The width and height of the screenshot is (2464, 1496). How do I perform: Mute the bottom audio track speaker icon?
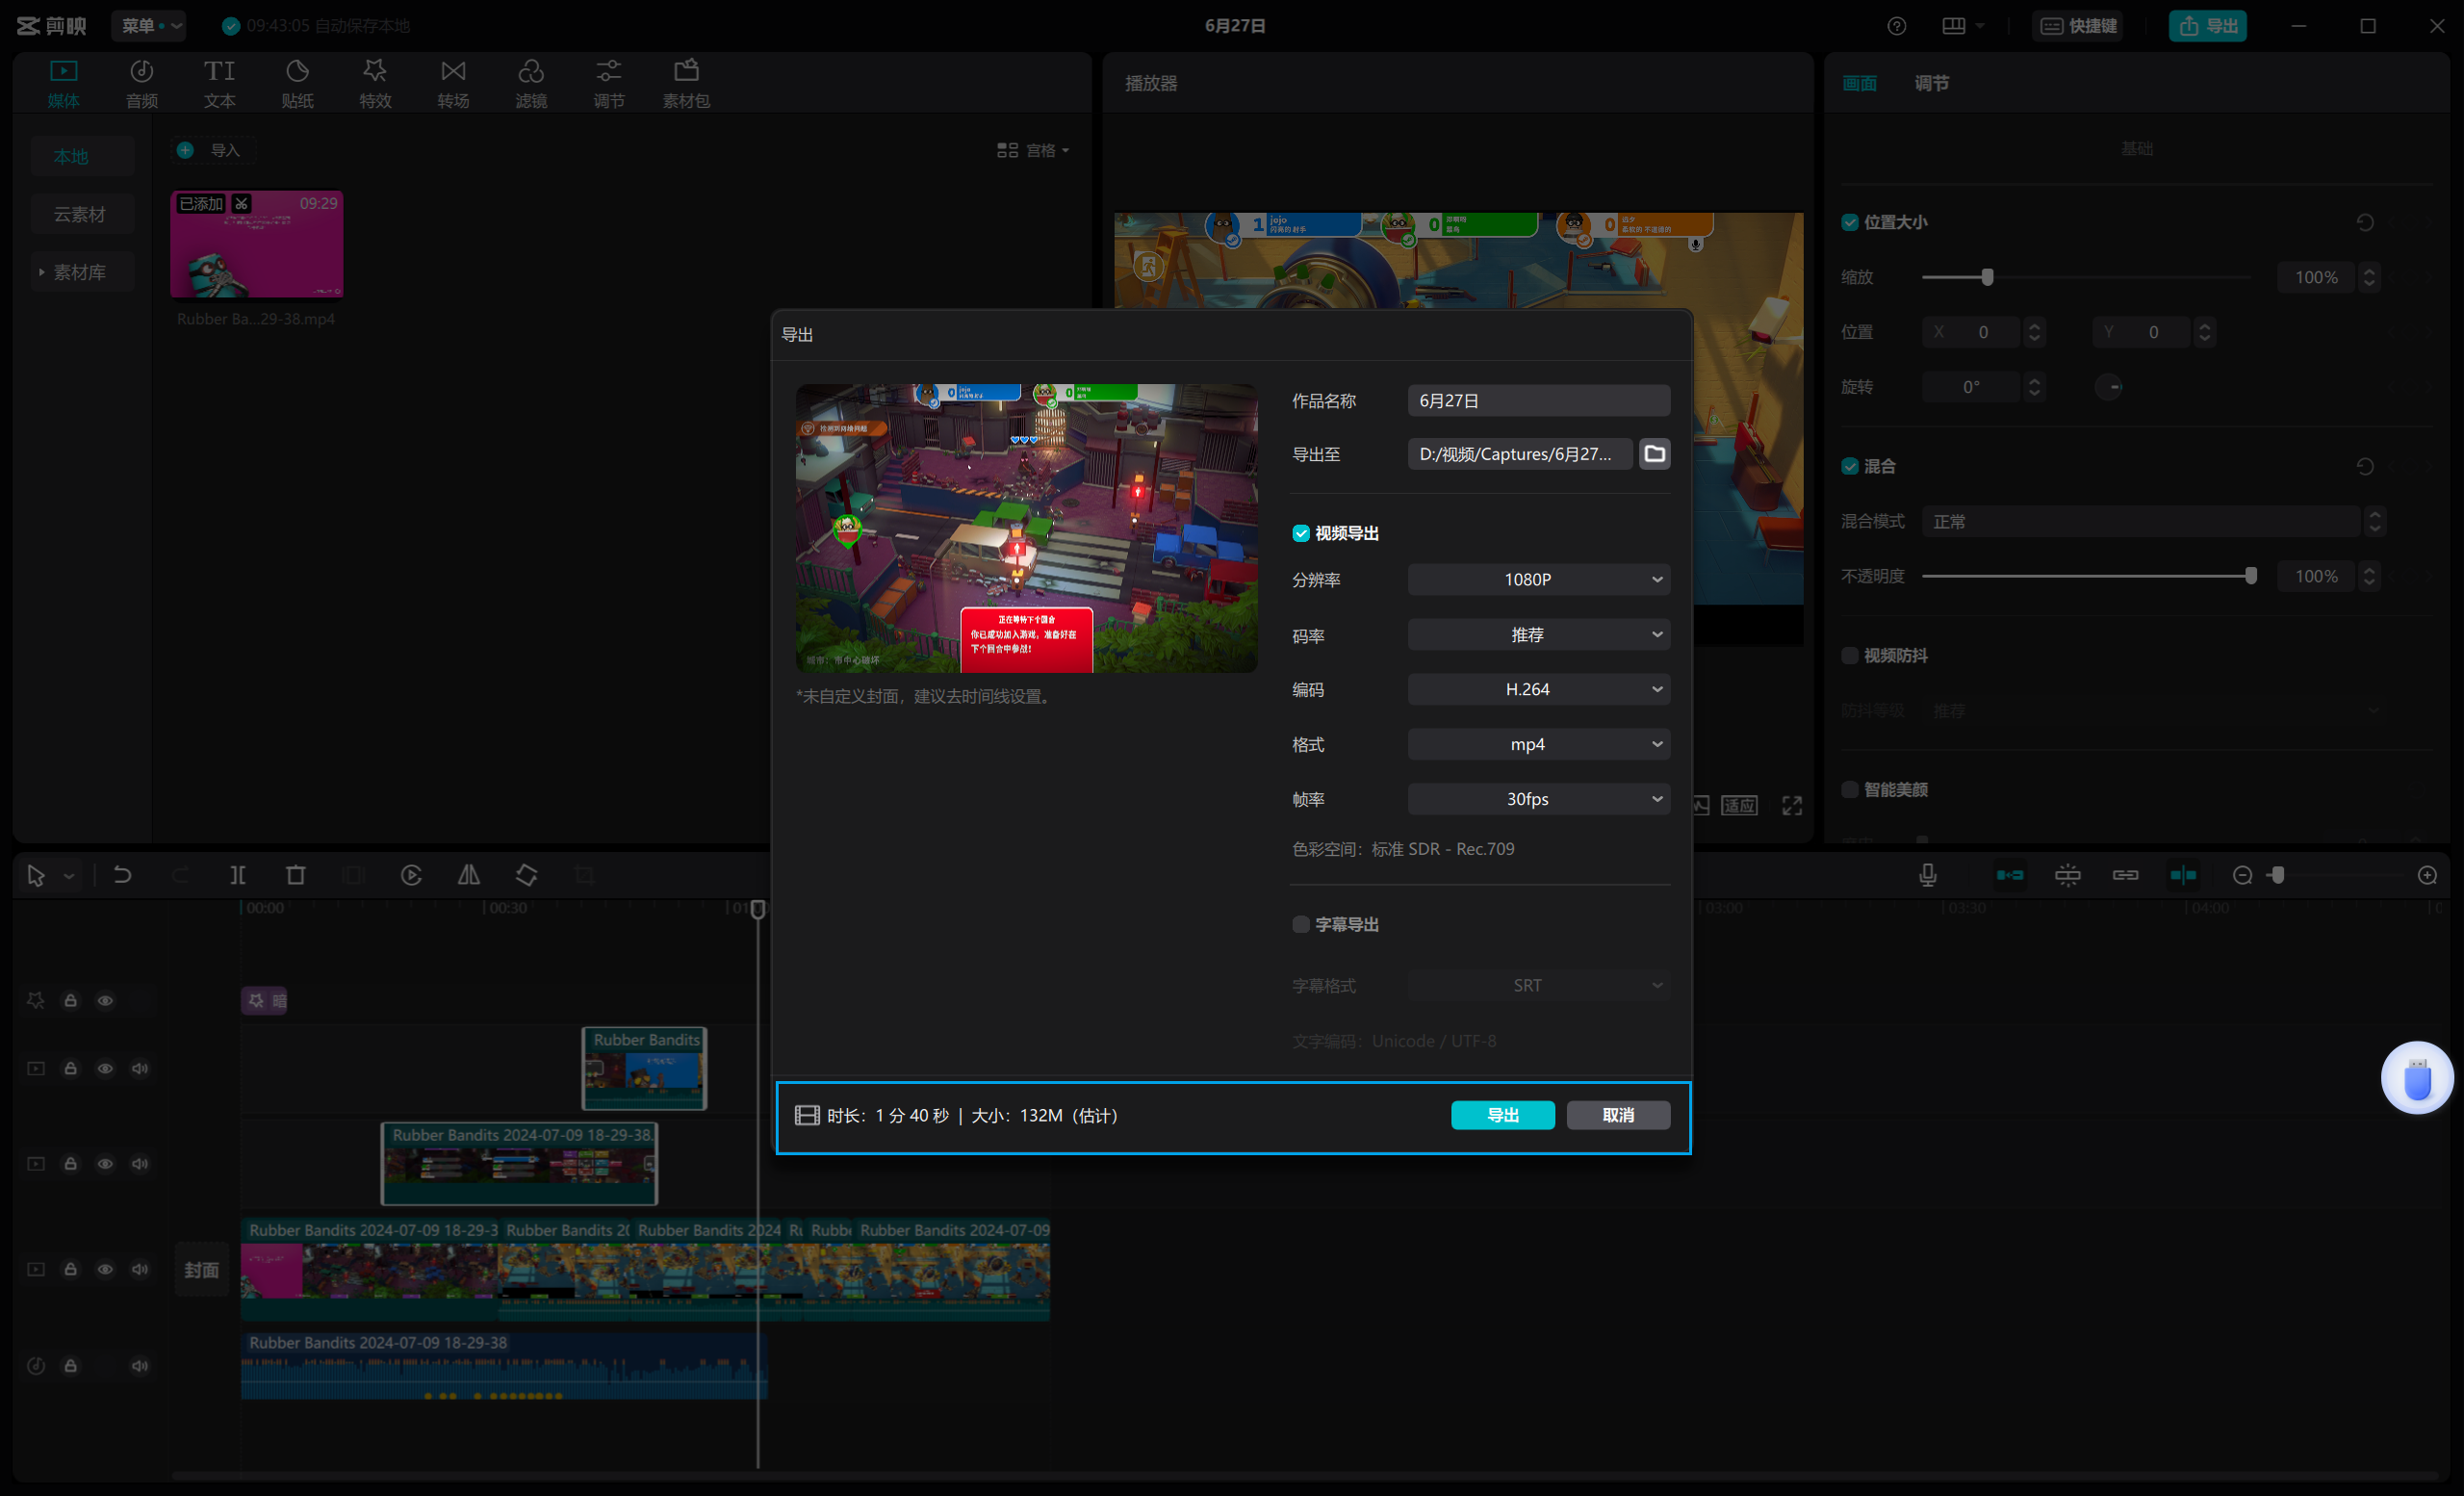tap(140, 1365)
